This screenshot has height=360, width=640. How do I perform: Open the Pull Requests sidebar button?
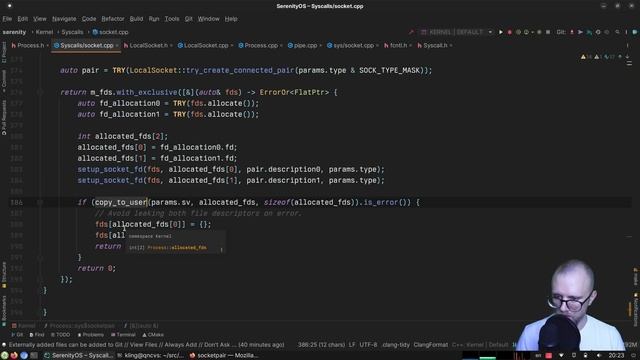(x=4, y=118)
